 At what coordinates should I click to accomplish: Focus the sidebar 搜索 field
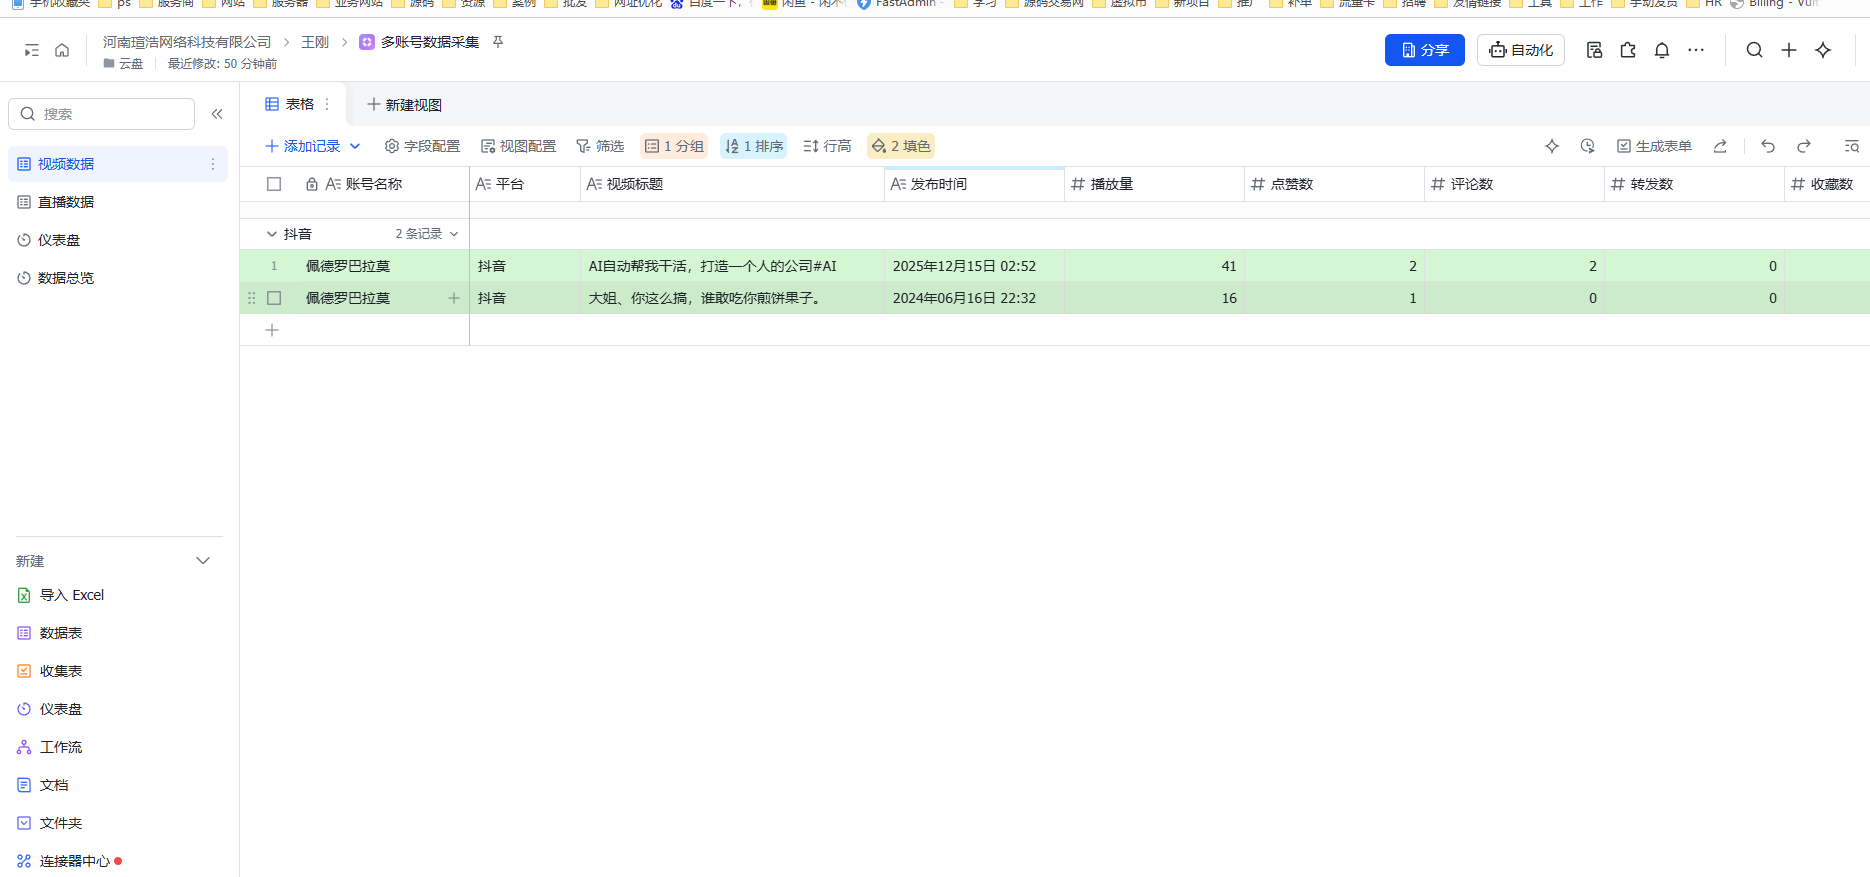[x=101, y=114]
